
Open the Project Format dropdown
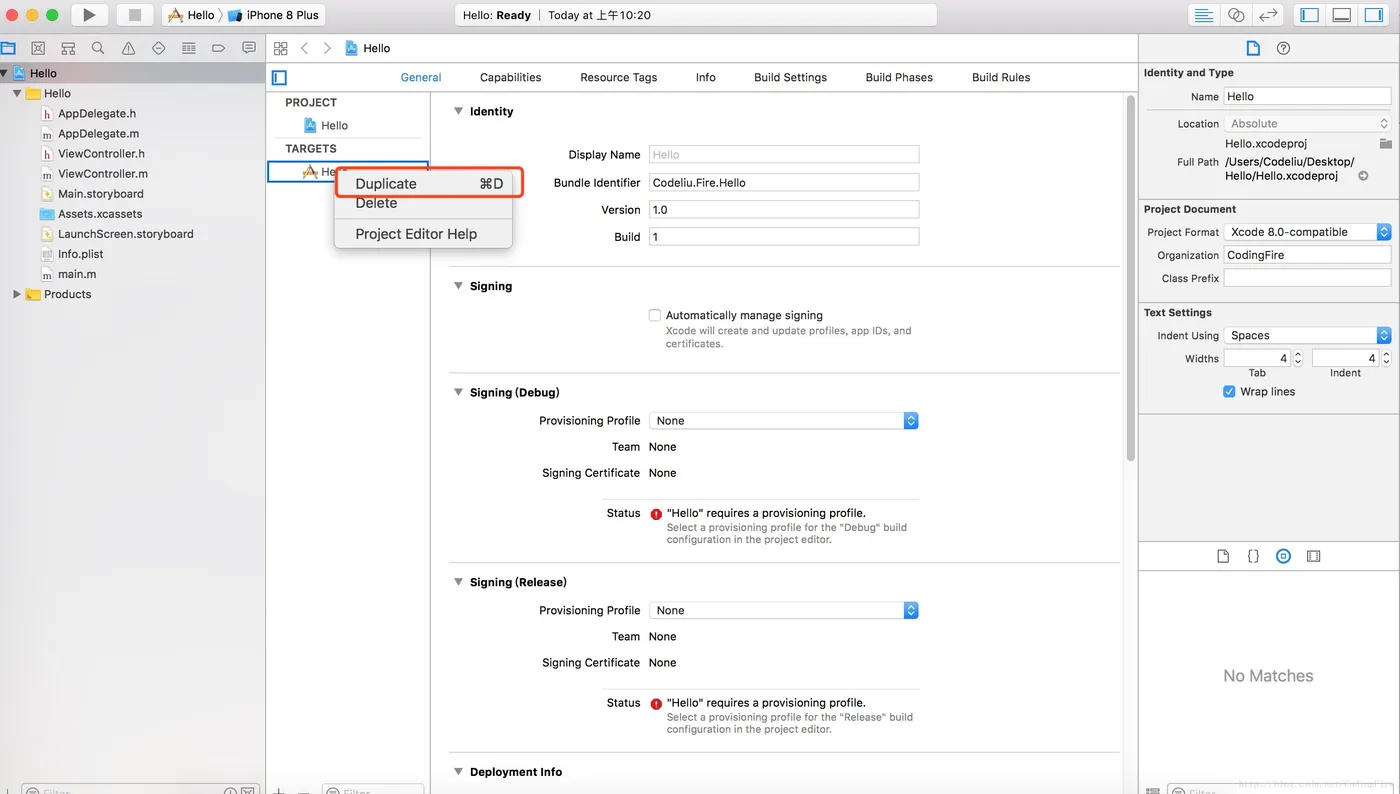[1307, 232]
